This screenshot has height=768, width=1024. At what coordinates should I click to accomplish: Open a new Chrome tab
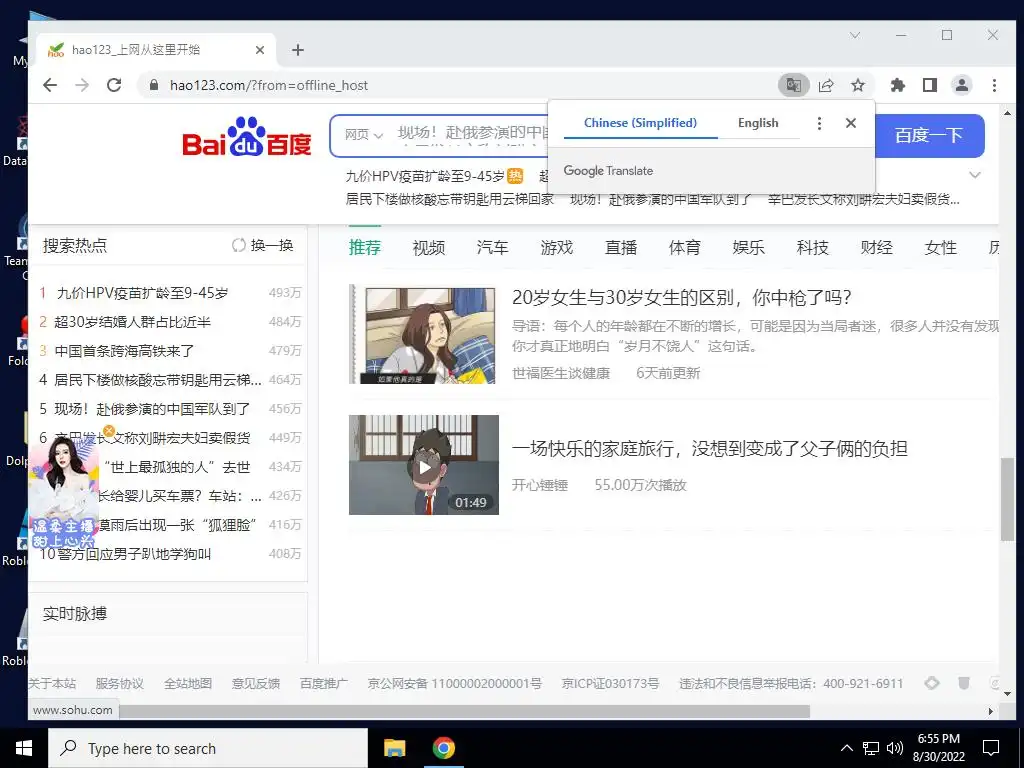(298, 50)
